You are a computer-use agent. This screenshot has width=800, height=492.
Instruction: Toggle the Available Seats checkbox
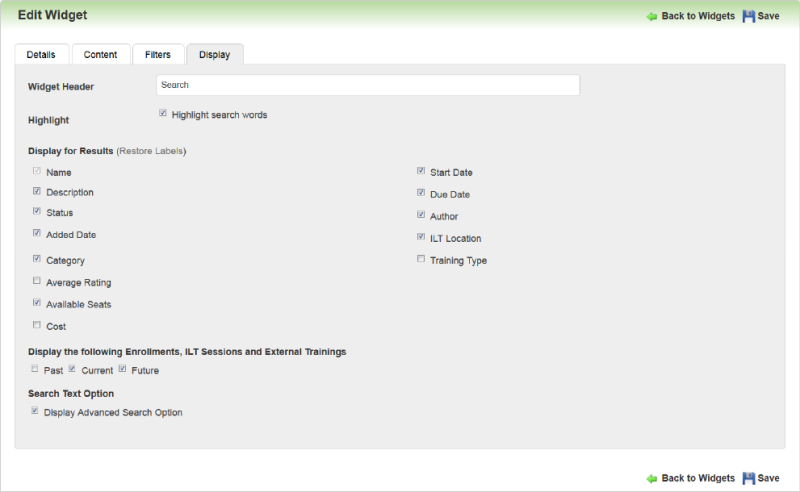(37, 303)
